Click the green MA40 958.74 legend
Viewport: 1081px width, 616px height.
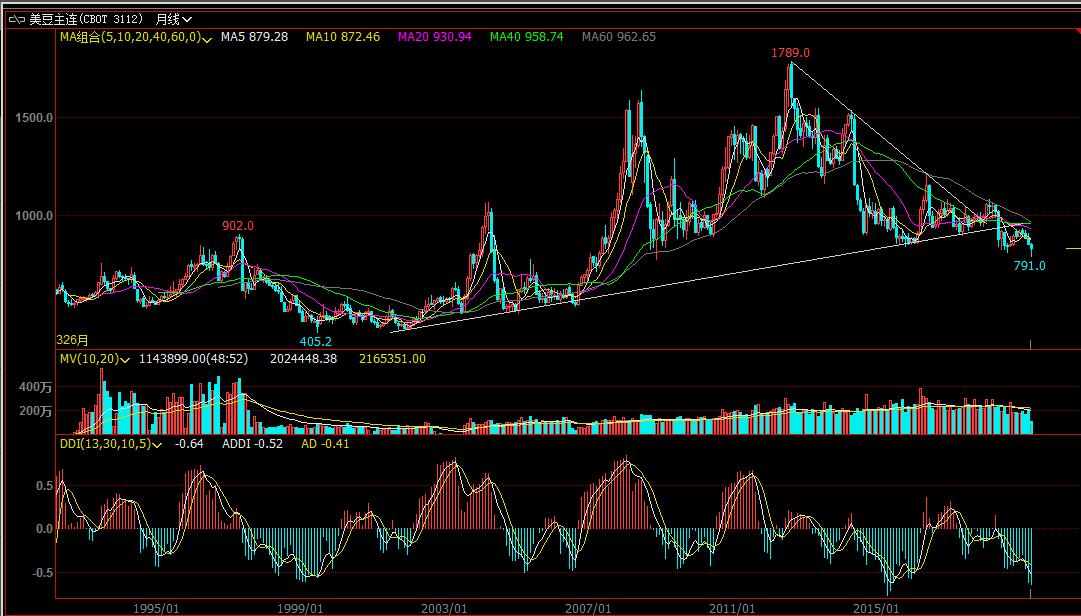tap(526, 37)
